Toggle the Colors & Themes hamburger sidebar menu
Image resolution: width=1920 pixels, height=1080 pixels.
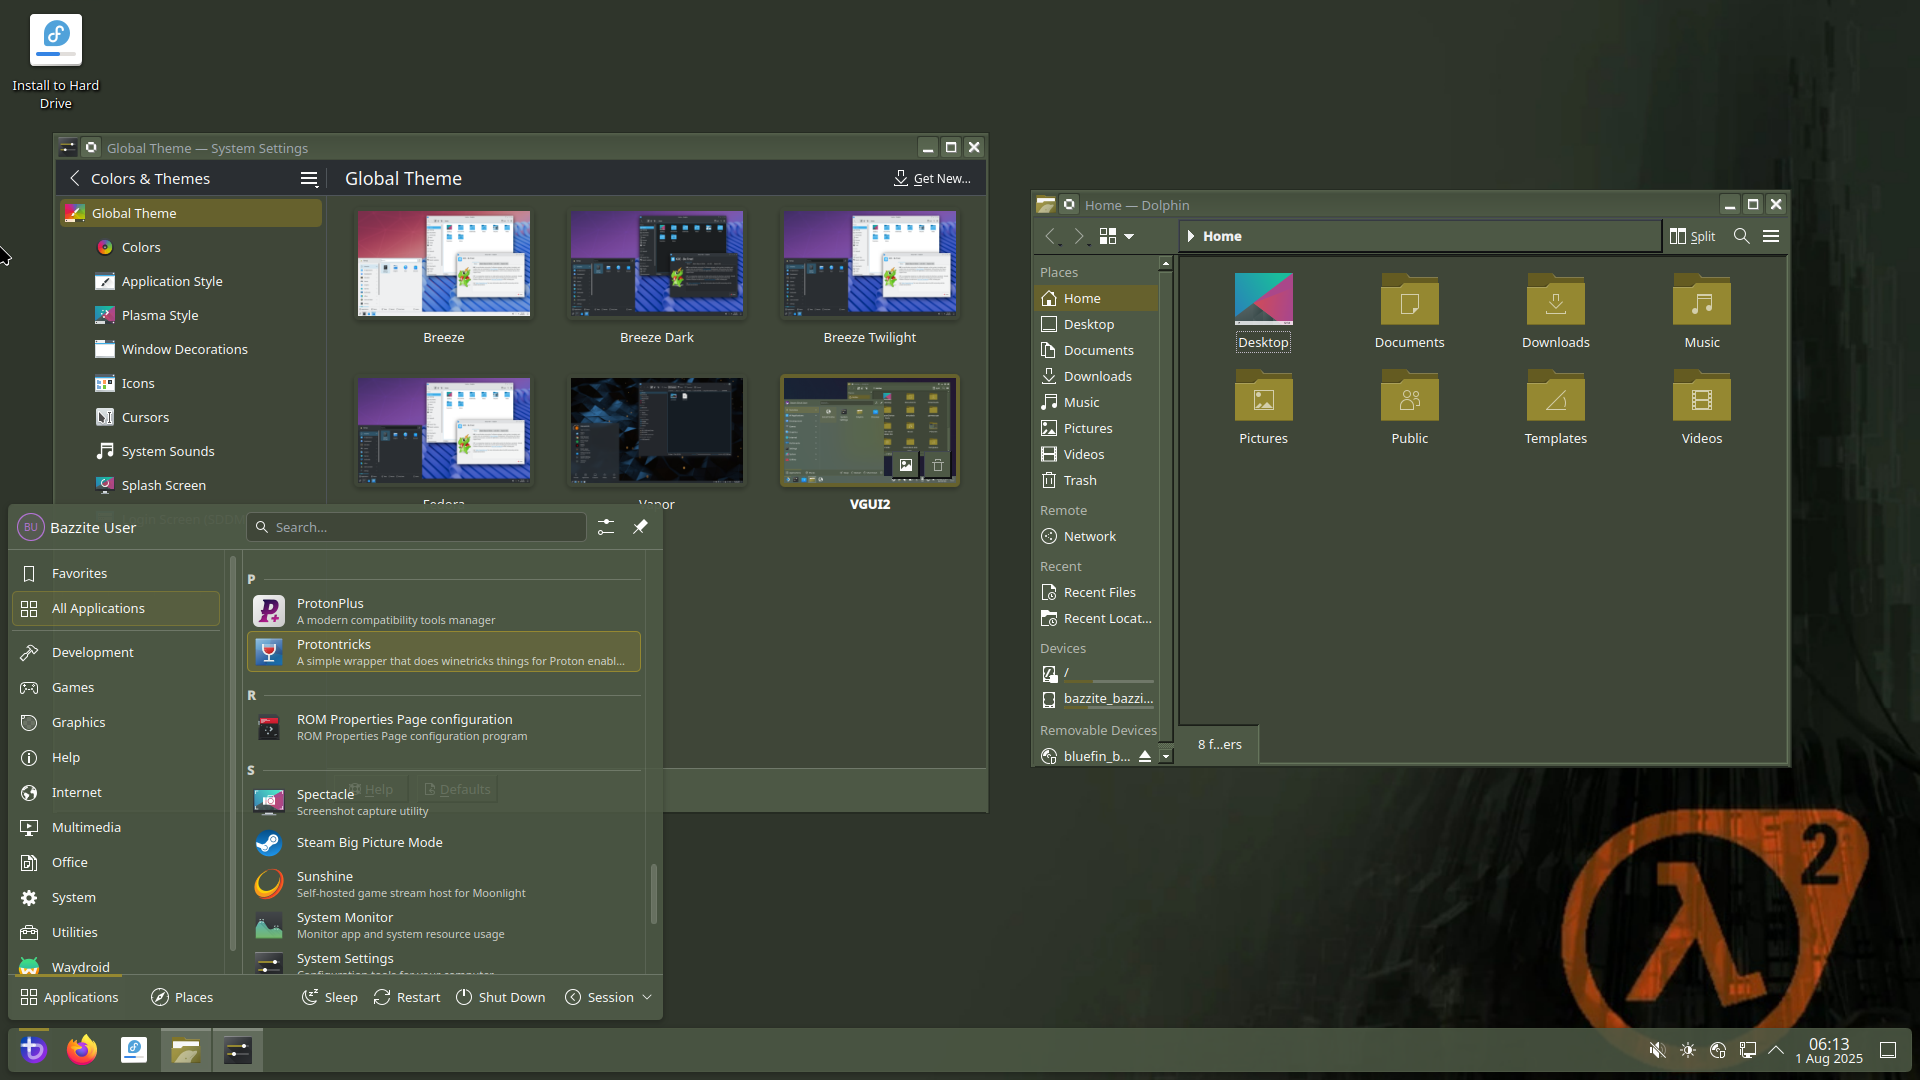pos(309,179)
